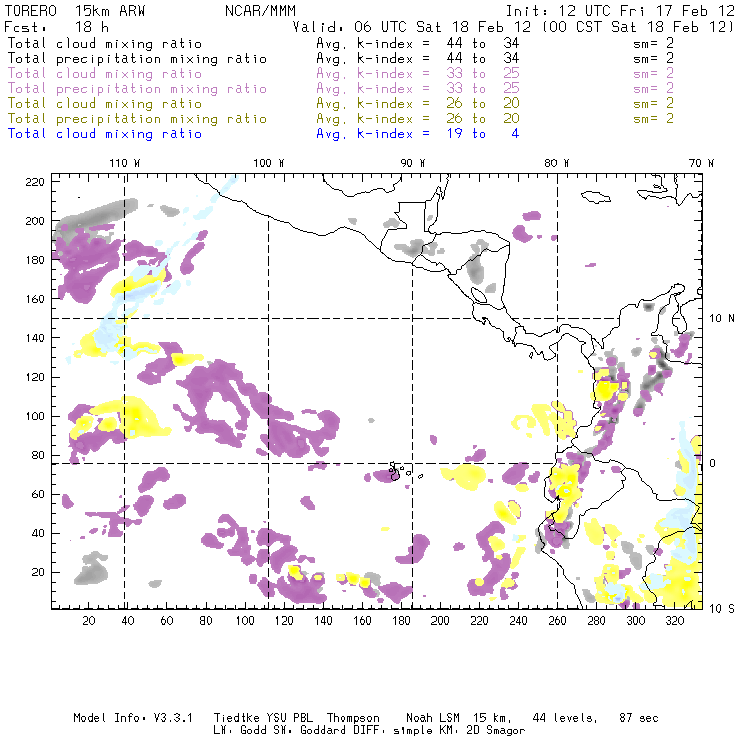Select the 10 S latitude label
740x740 pixels.
pyautogui.click(x=717, y=608)
